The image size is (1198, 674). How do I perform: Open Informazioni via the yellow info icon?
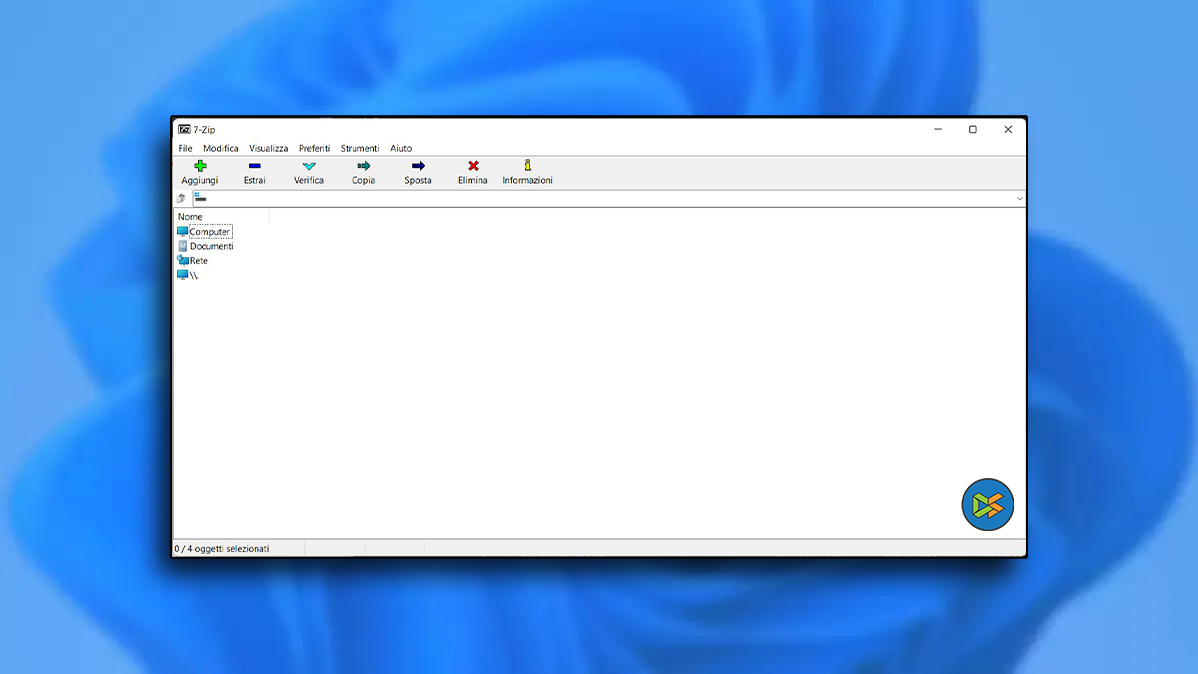527,166
